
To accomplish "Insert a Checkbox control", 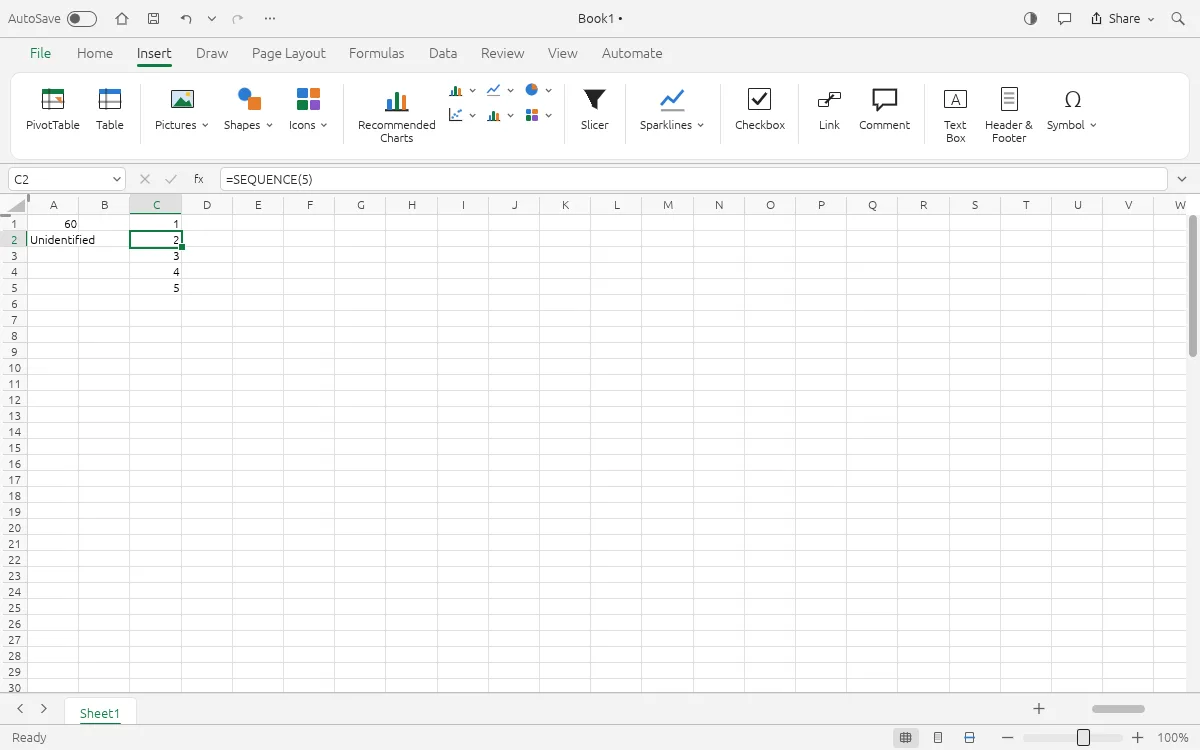I will click(760, 110).
